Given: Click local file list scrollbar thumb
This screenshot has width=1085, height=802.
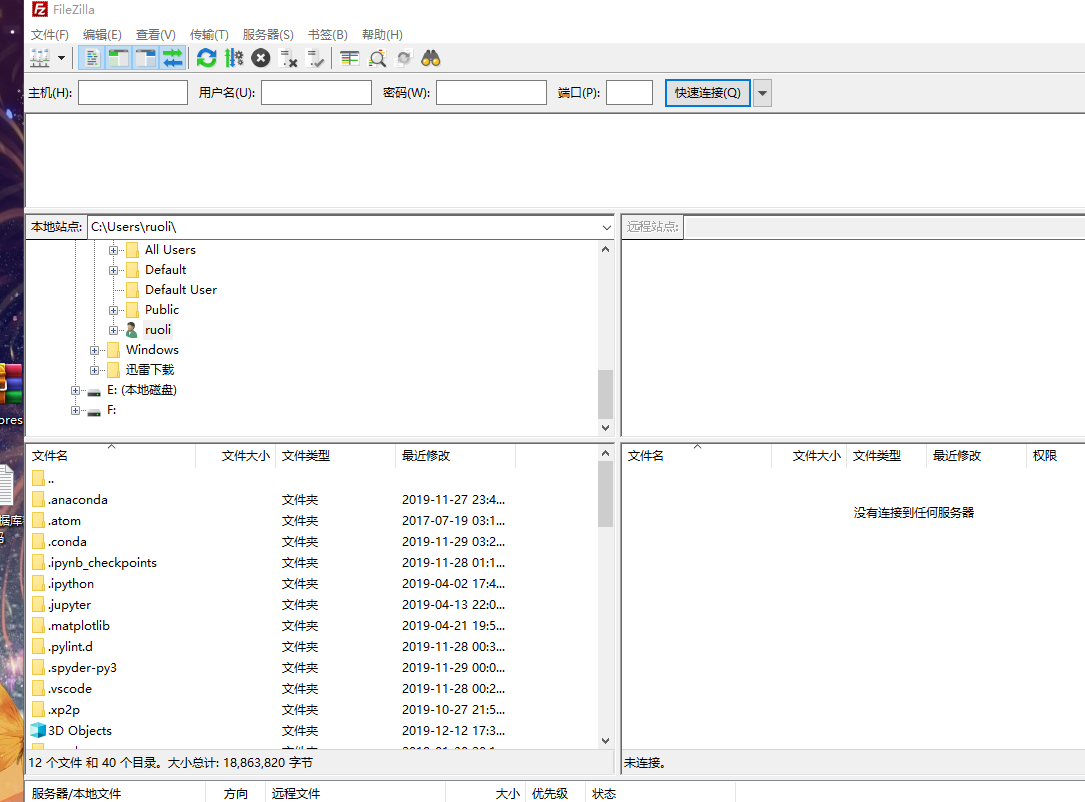Looking at the screenshot, I should 605,494.
